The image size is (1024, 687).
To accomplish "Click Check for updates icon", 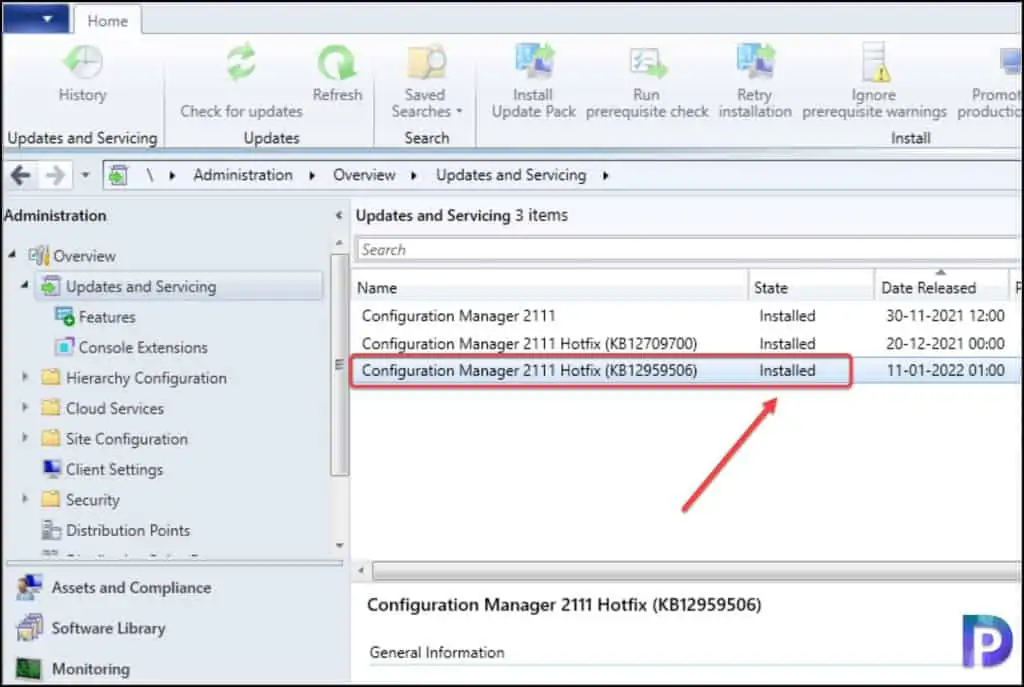I will (241, 63).
